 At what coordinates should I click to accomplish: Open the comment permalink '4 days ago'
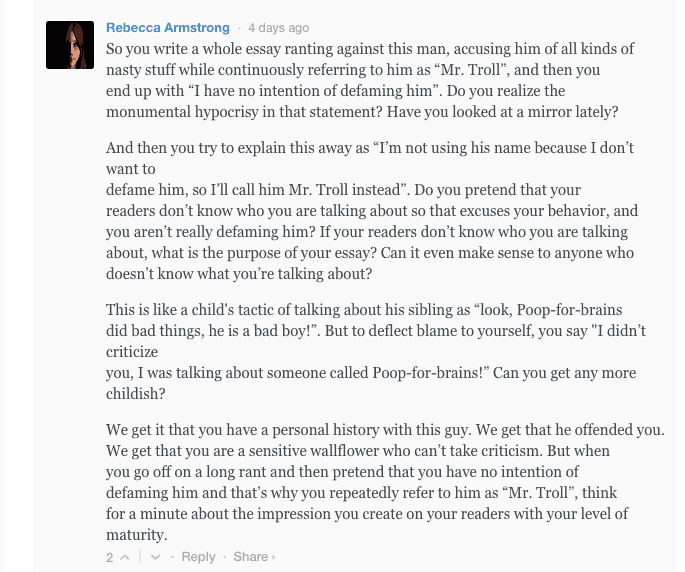coord(279,28)
